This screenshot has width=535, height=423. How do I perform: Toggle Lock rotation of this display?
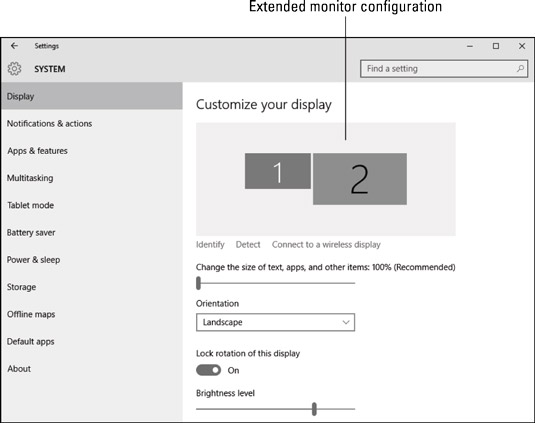tap(208, 370)
